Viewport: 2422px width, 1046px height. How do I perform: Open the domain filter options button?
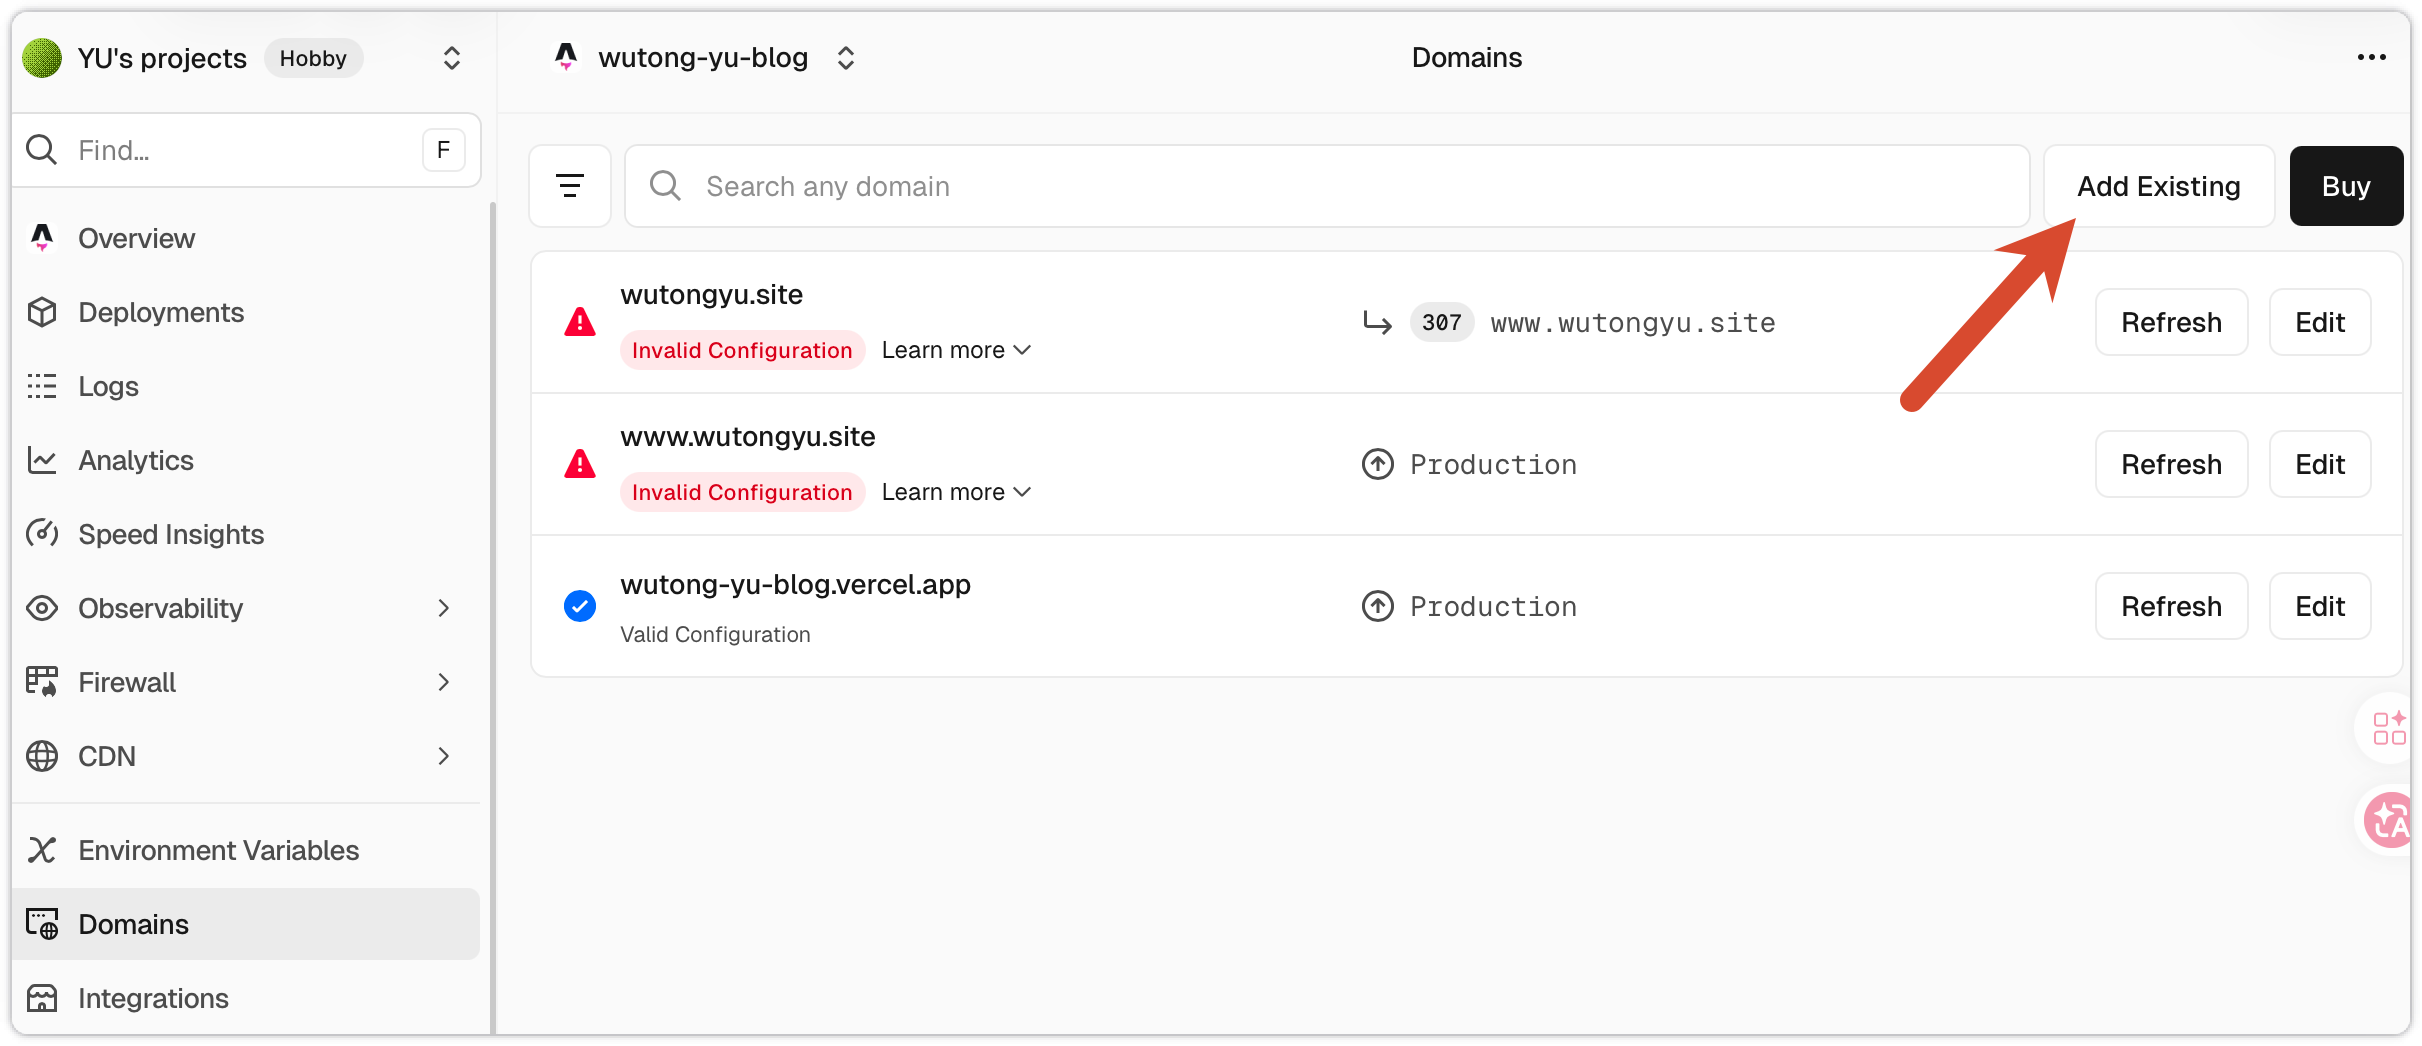pos(570,186)
